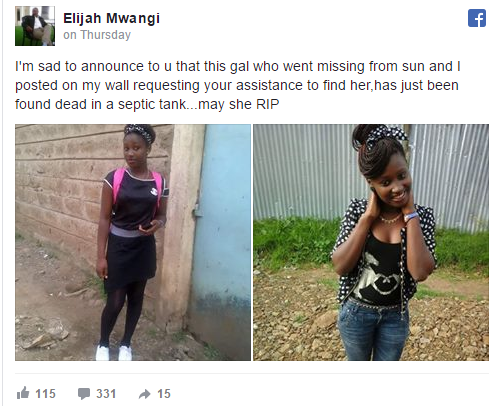Open the right photo with the metal fence
Screen dimensions: 491x406
pyautogui.click(x=371, y=242)
